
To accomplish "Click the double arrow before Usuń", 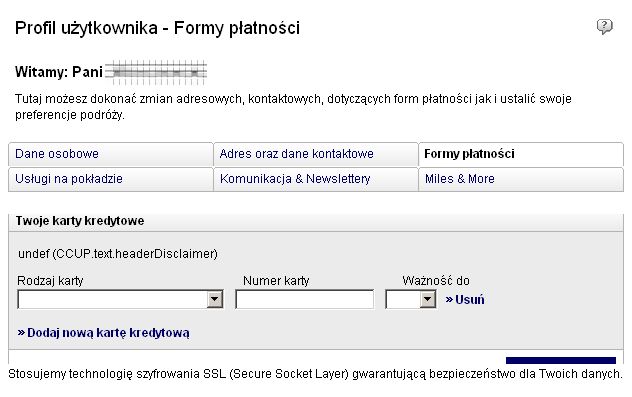I will 449,299.
